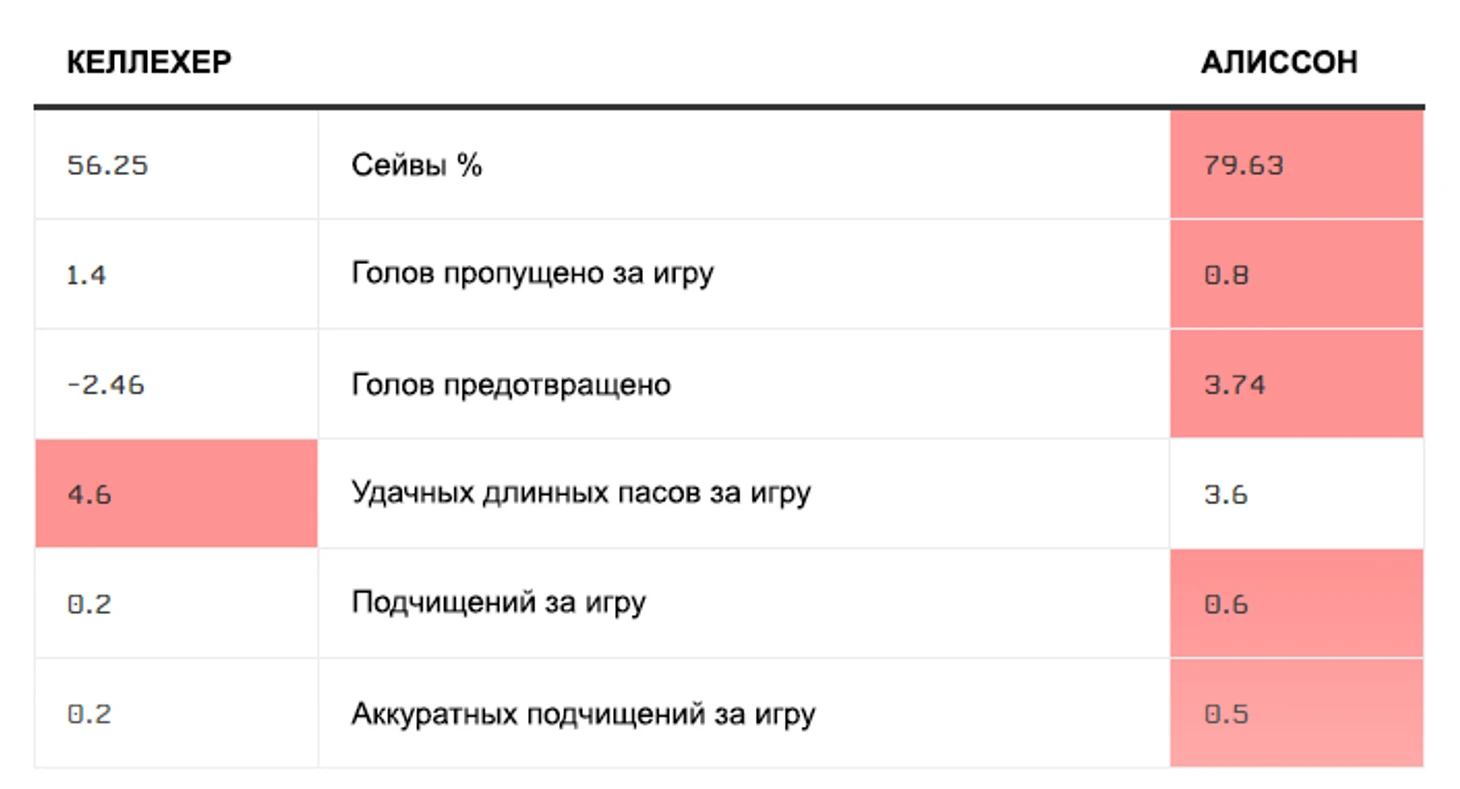The height and width of the screenshot is (789, 1460).
Task: Click Келлехер's highlighted 4.6 cell
Action: (176, 494)
